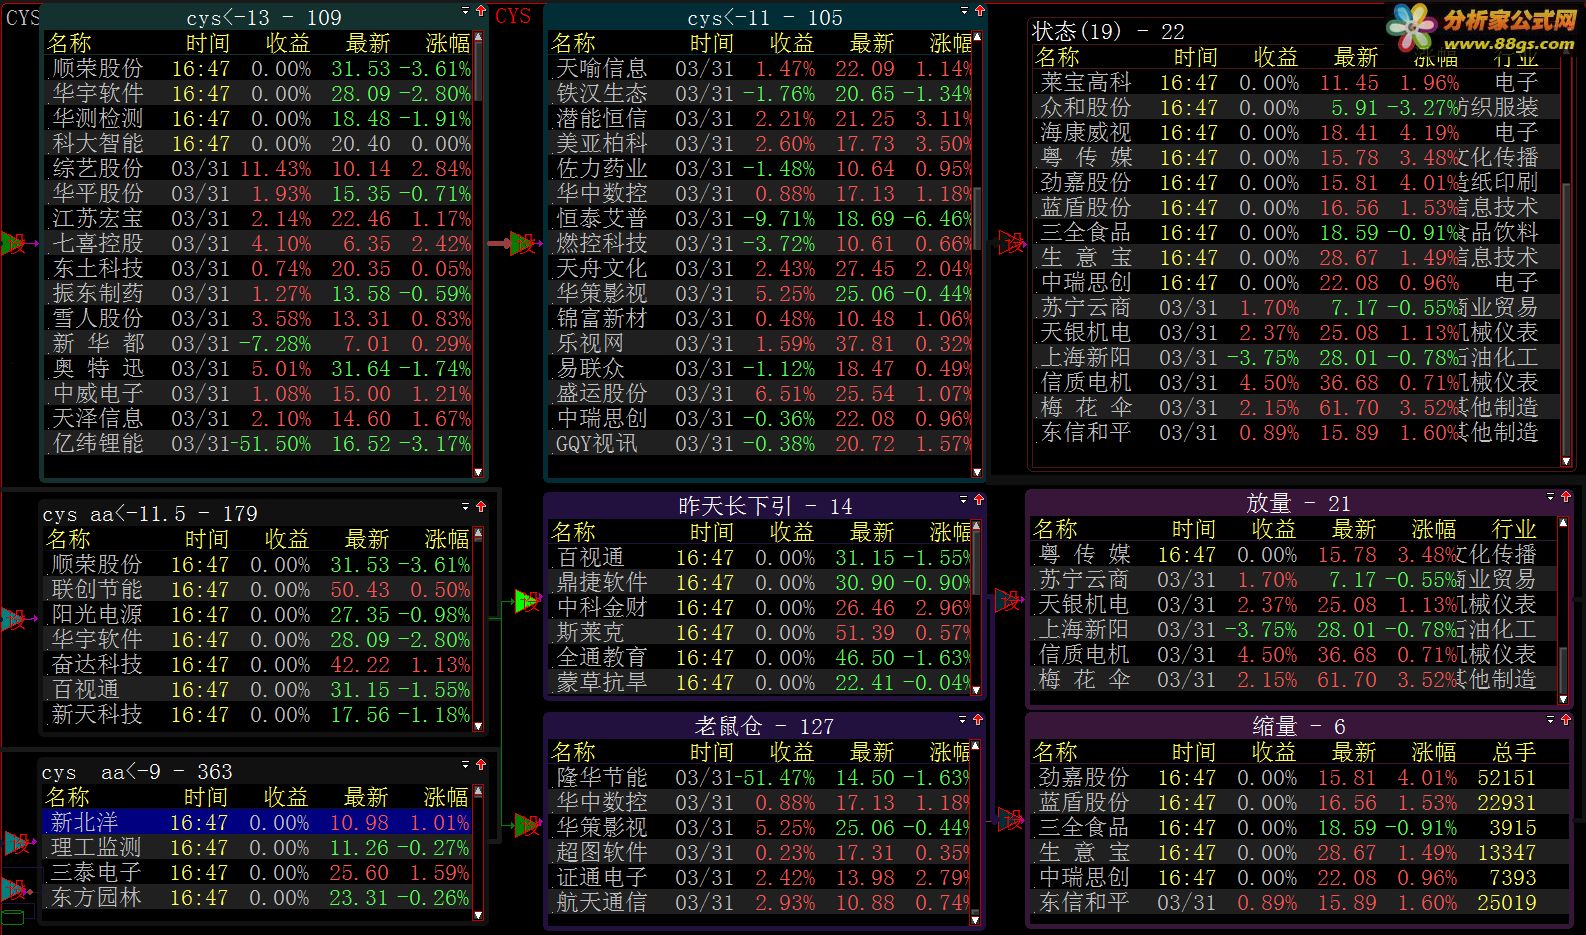Click the 设 filter node feeding 放量 panel
1586x935 pixels.
click(x=1009, y=600)
